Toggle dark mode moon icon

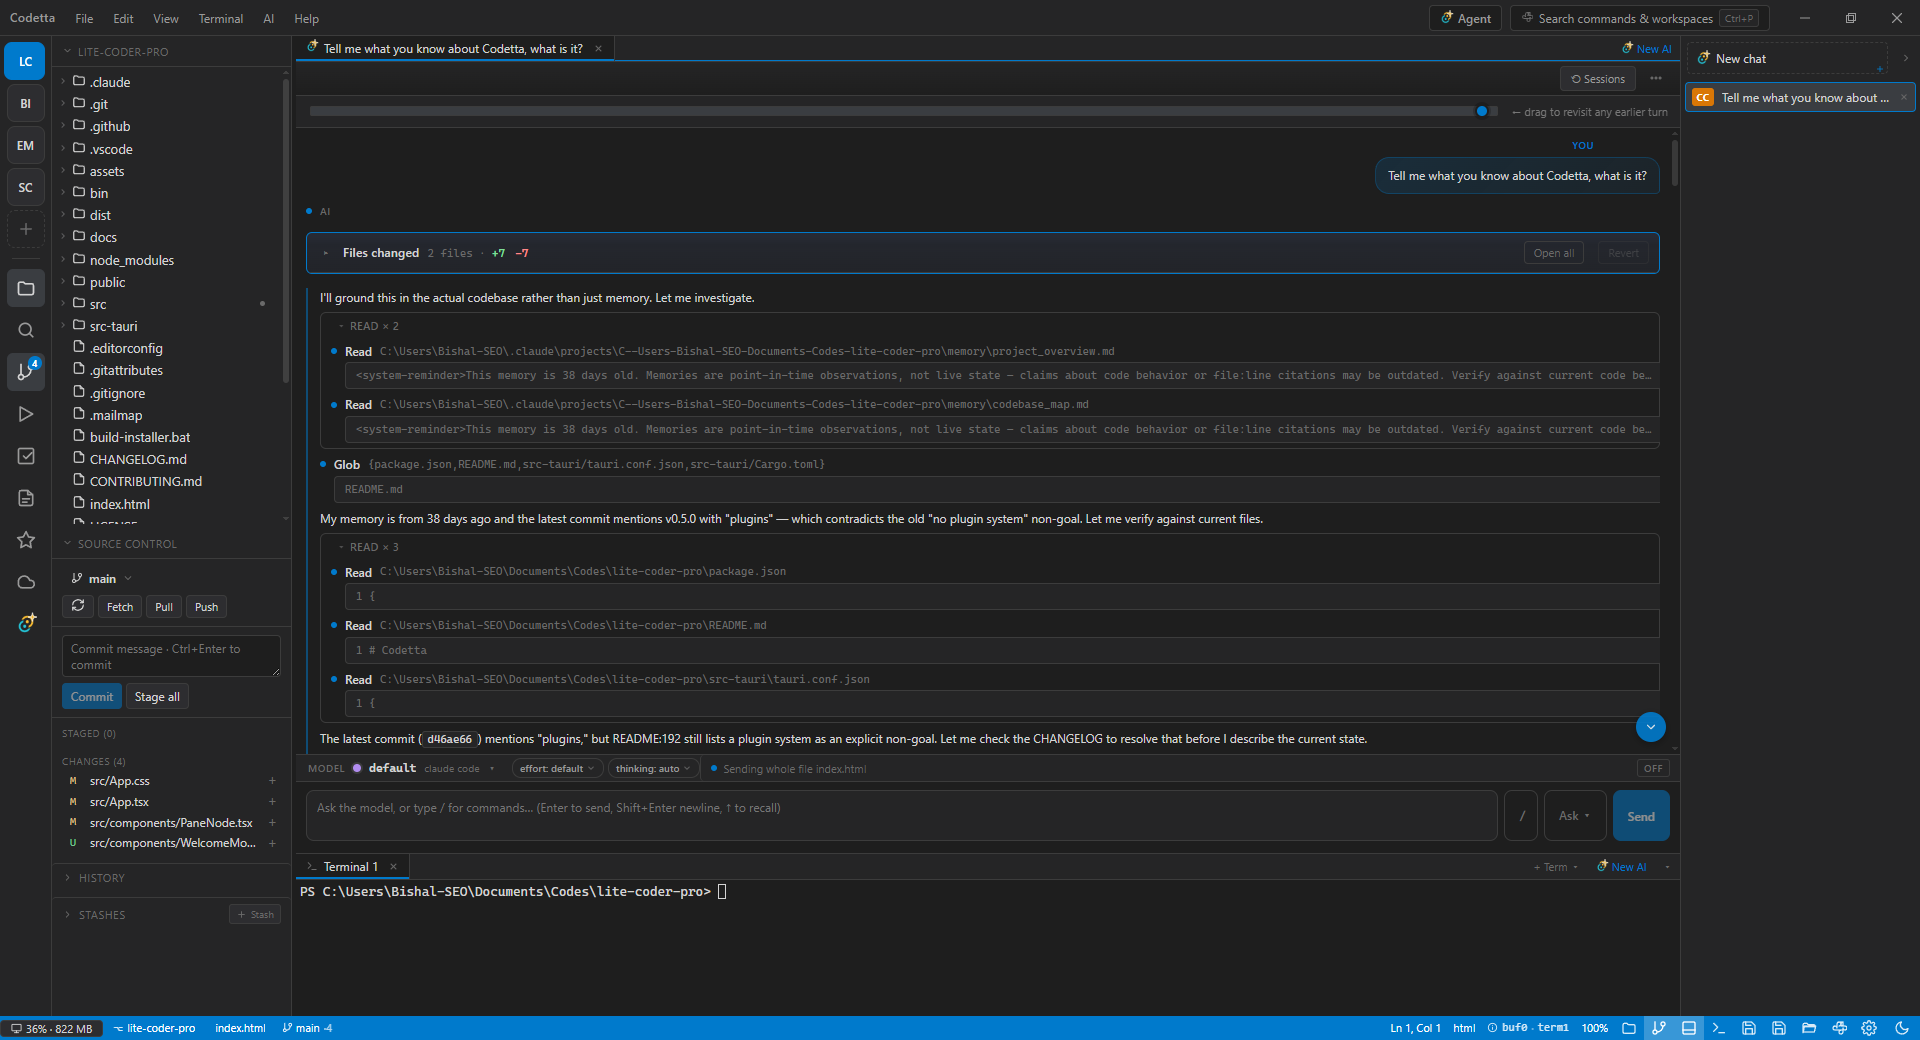[1902, 1028]
